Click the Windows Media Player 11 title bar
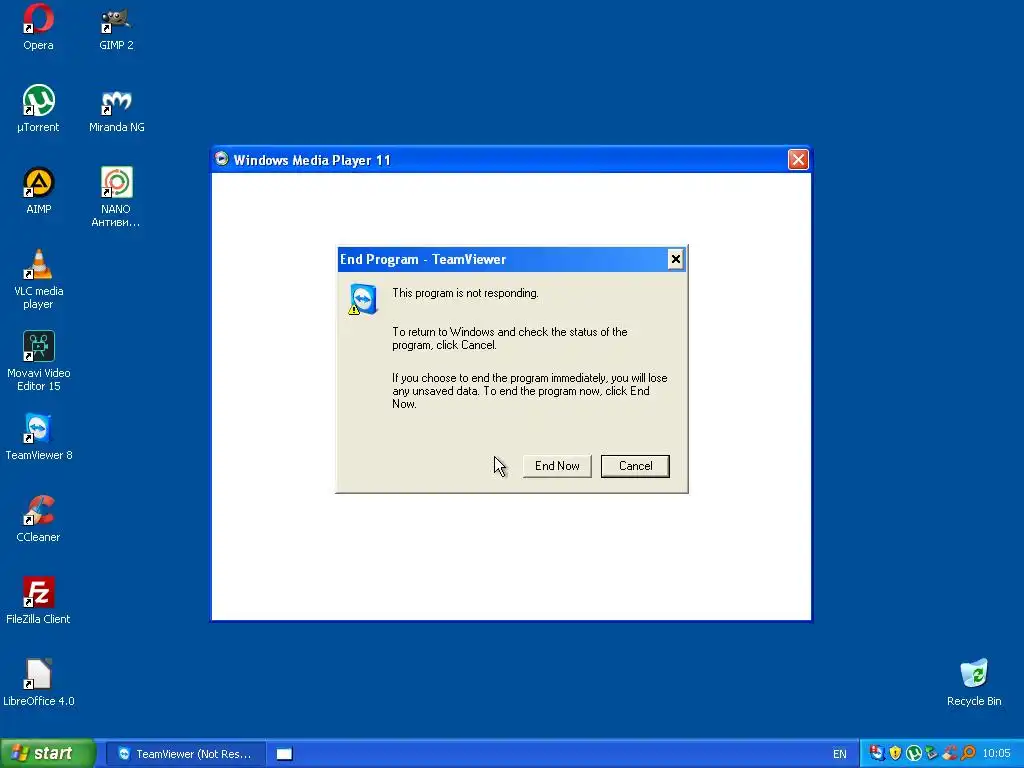Screen dimensions: 1024x768 [511, 160]
